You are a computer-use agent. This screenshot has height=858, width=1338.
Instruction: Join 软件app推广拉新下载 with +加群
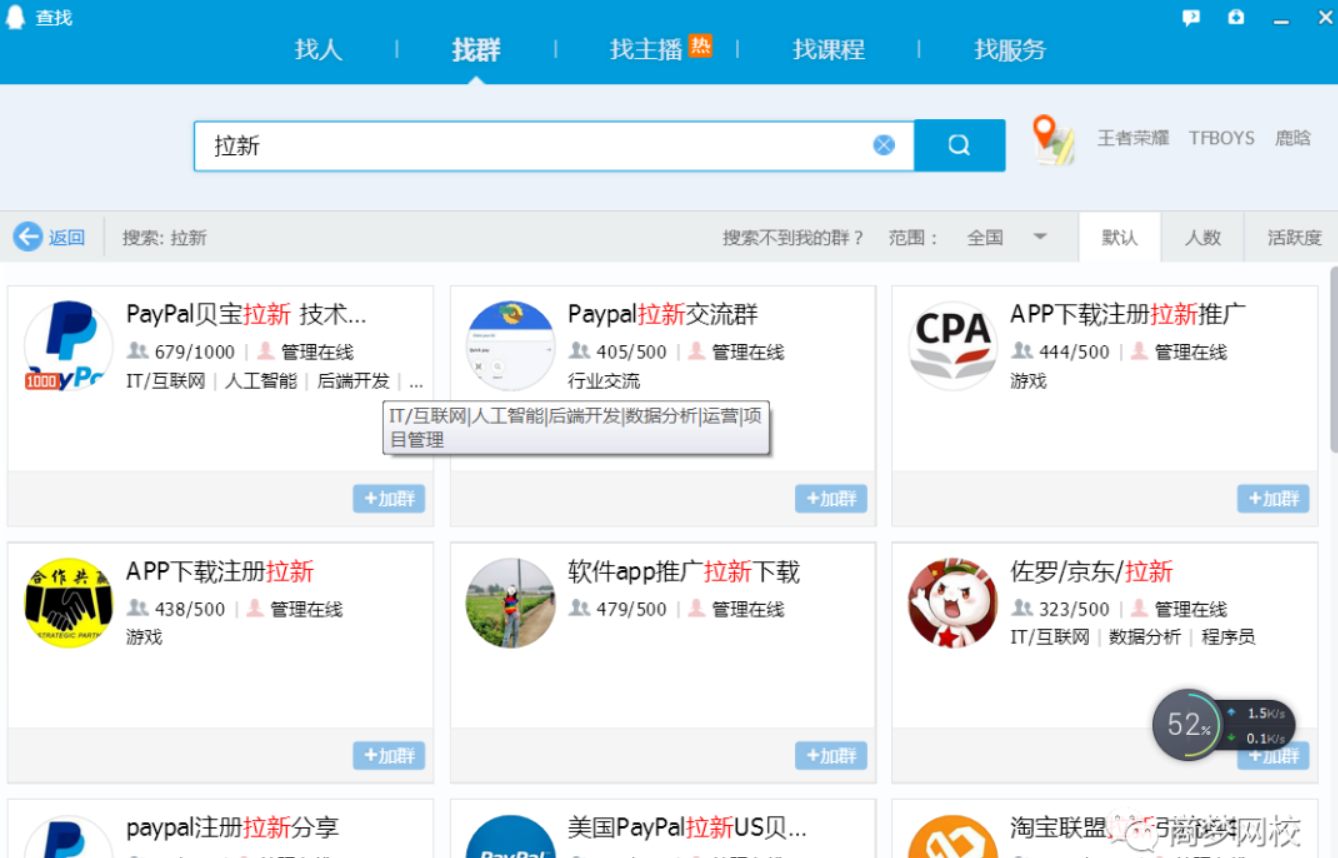[831, 756]
